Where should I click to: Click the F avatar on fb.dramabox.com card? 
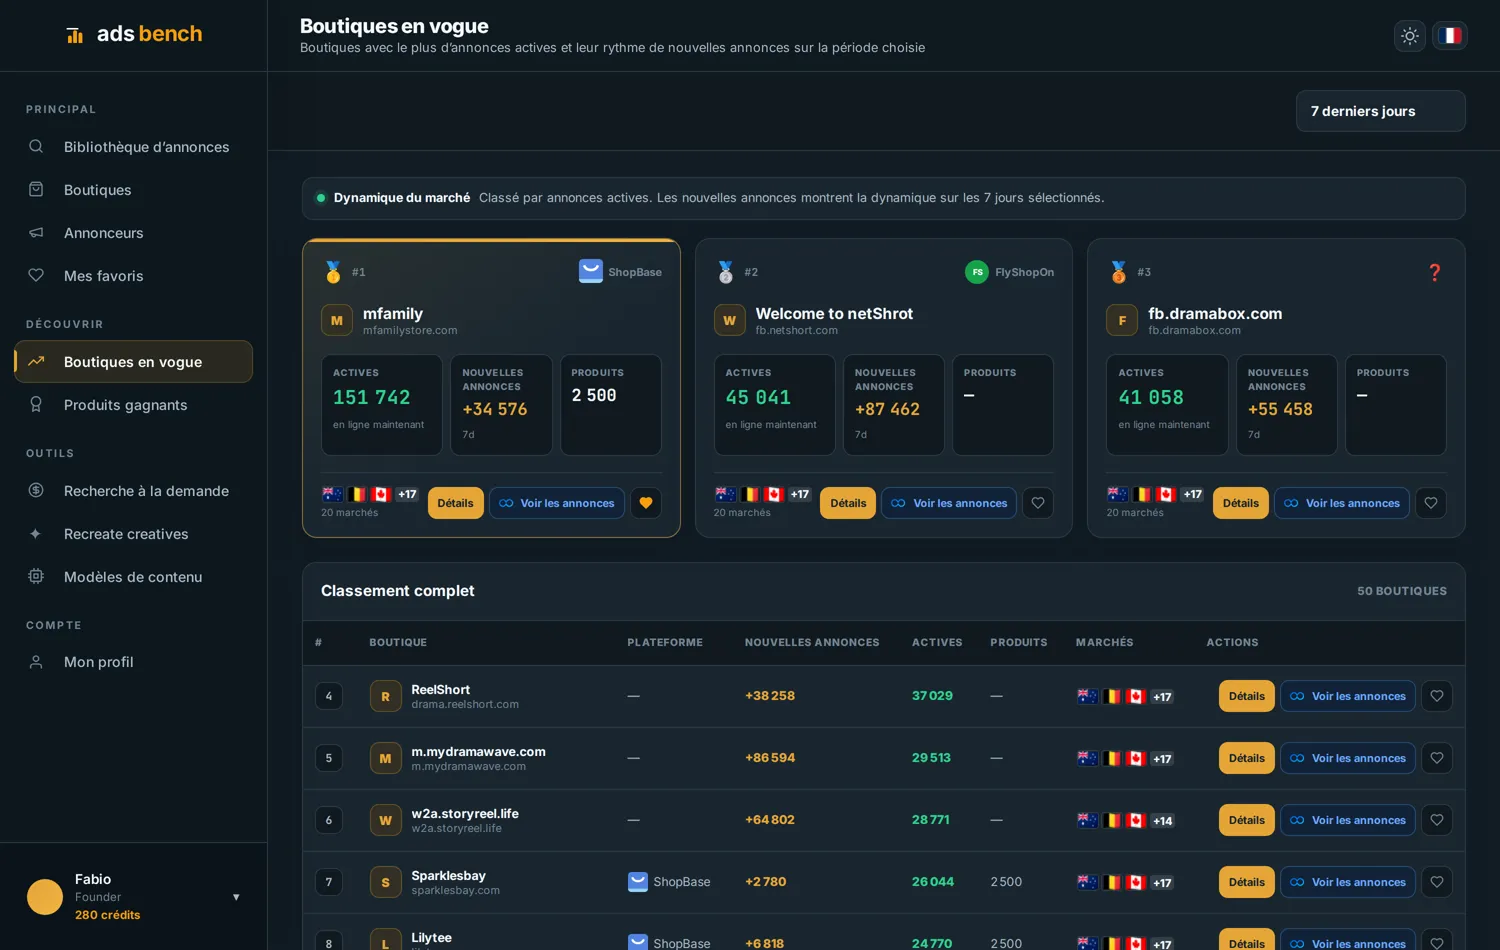pos(1122,321)
